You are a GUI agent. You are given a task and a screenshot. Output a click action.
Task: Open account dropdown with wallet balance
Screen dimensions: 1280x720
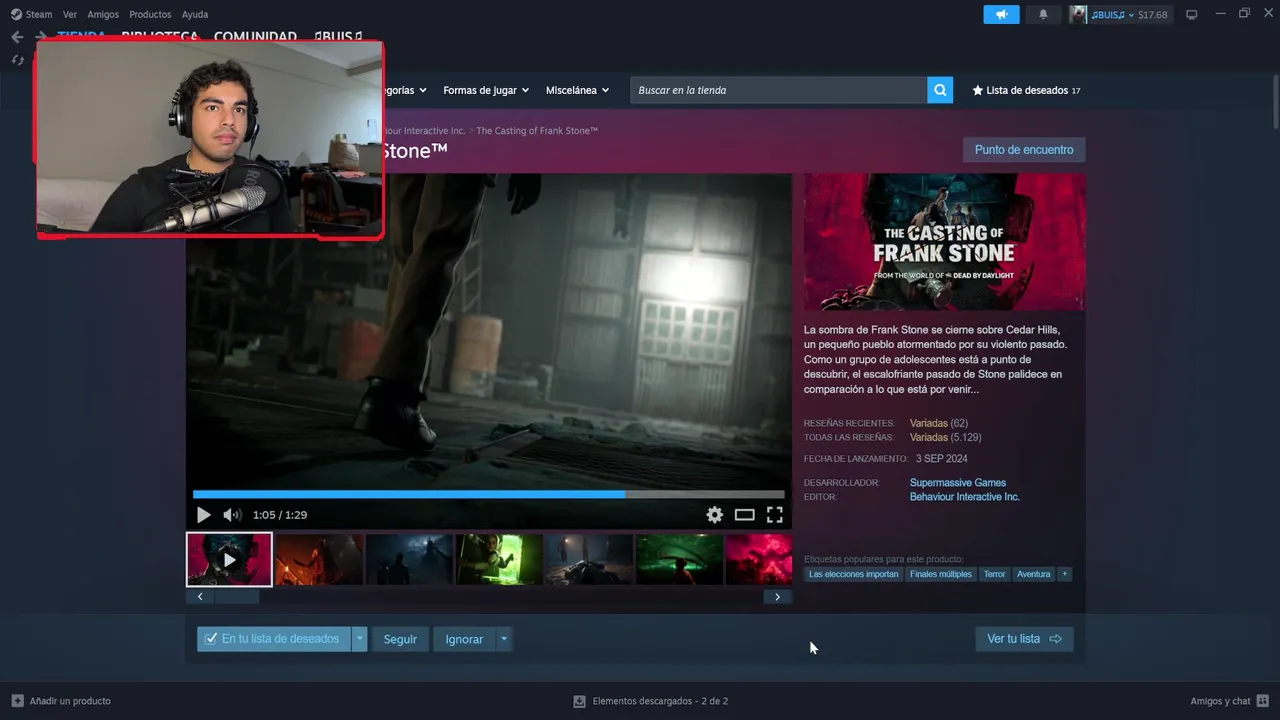[x=1130, y=15]
